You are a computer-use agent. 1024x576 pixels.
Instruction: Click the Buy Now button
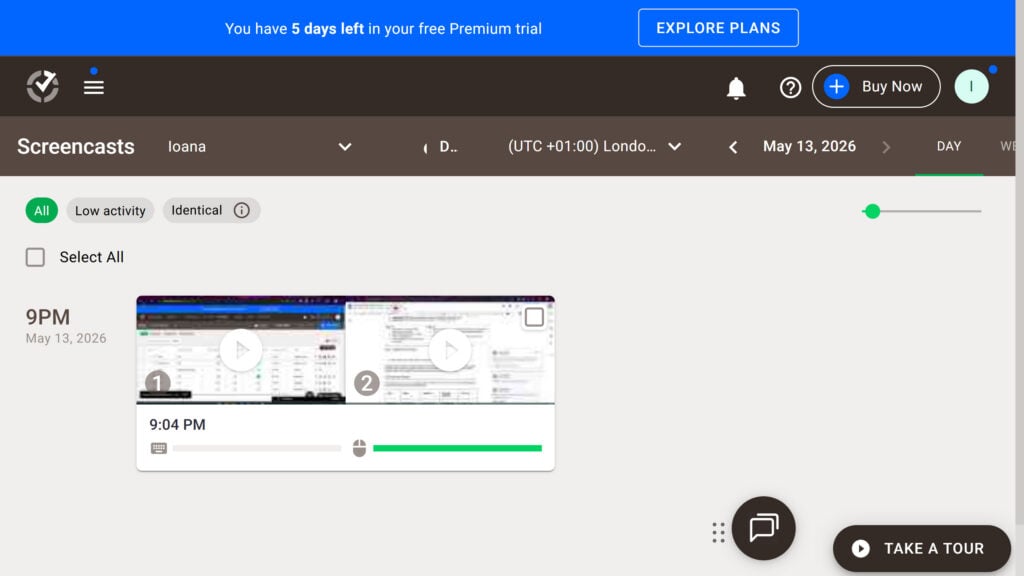pos(876,86)
